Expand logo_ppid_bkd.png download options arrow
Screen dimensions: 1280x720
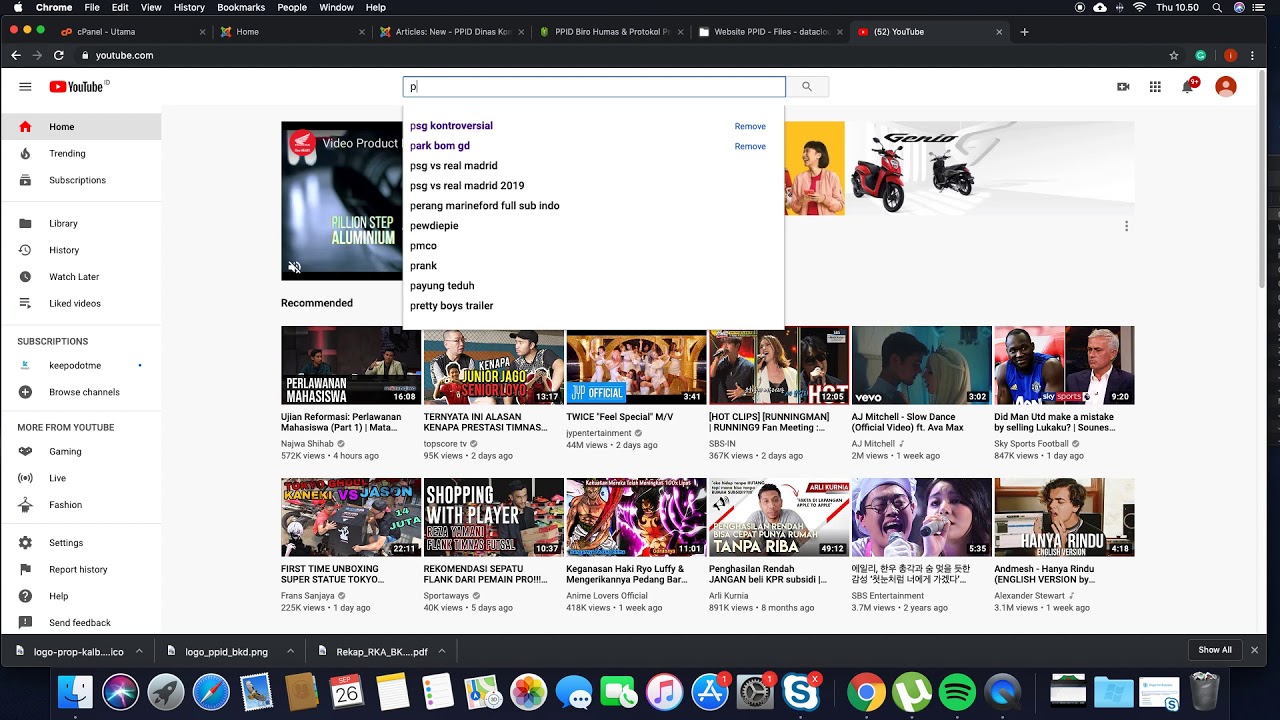coord(290,651)
